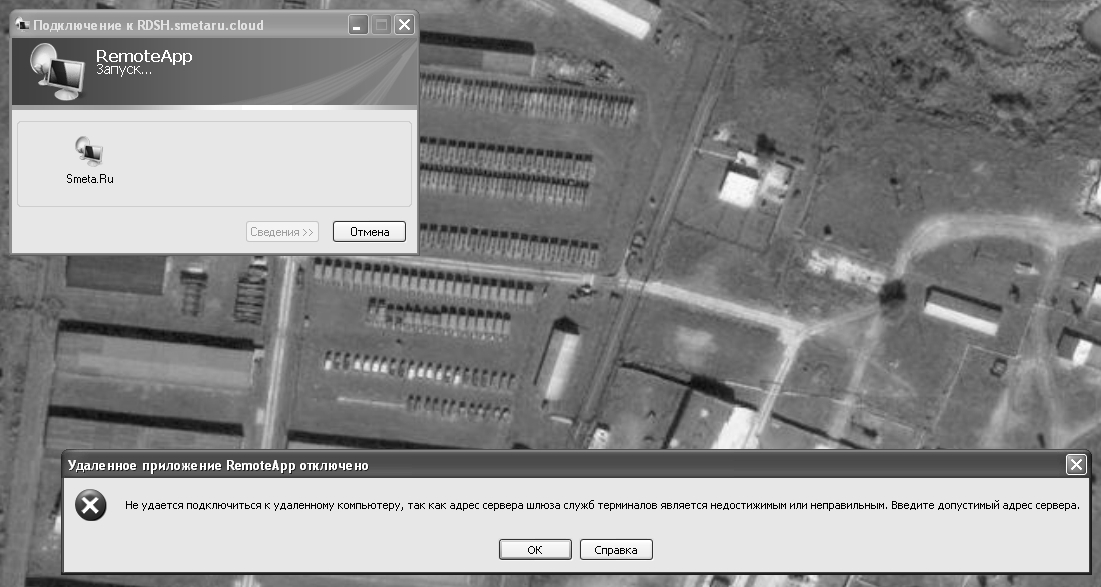This screenshot has width=1101, height=587.
Task: Close the Подключение к RDSH.smetaru.cloud window
Action: coord(404,25)
